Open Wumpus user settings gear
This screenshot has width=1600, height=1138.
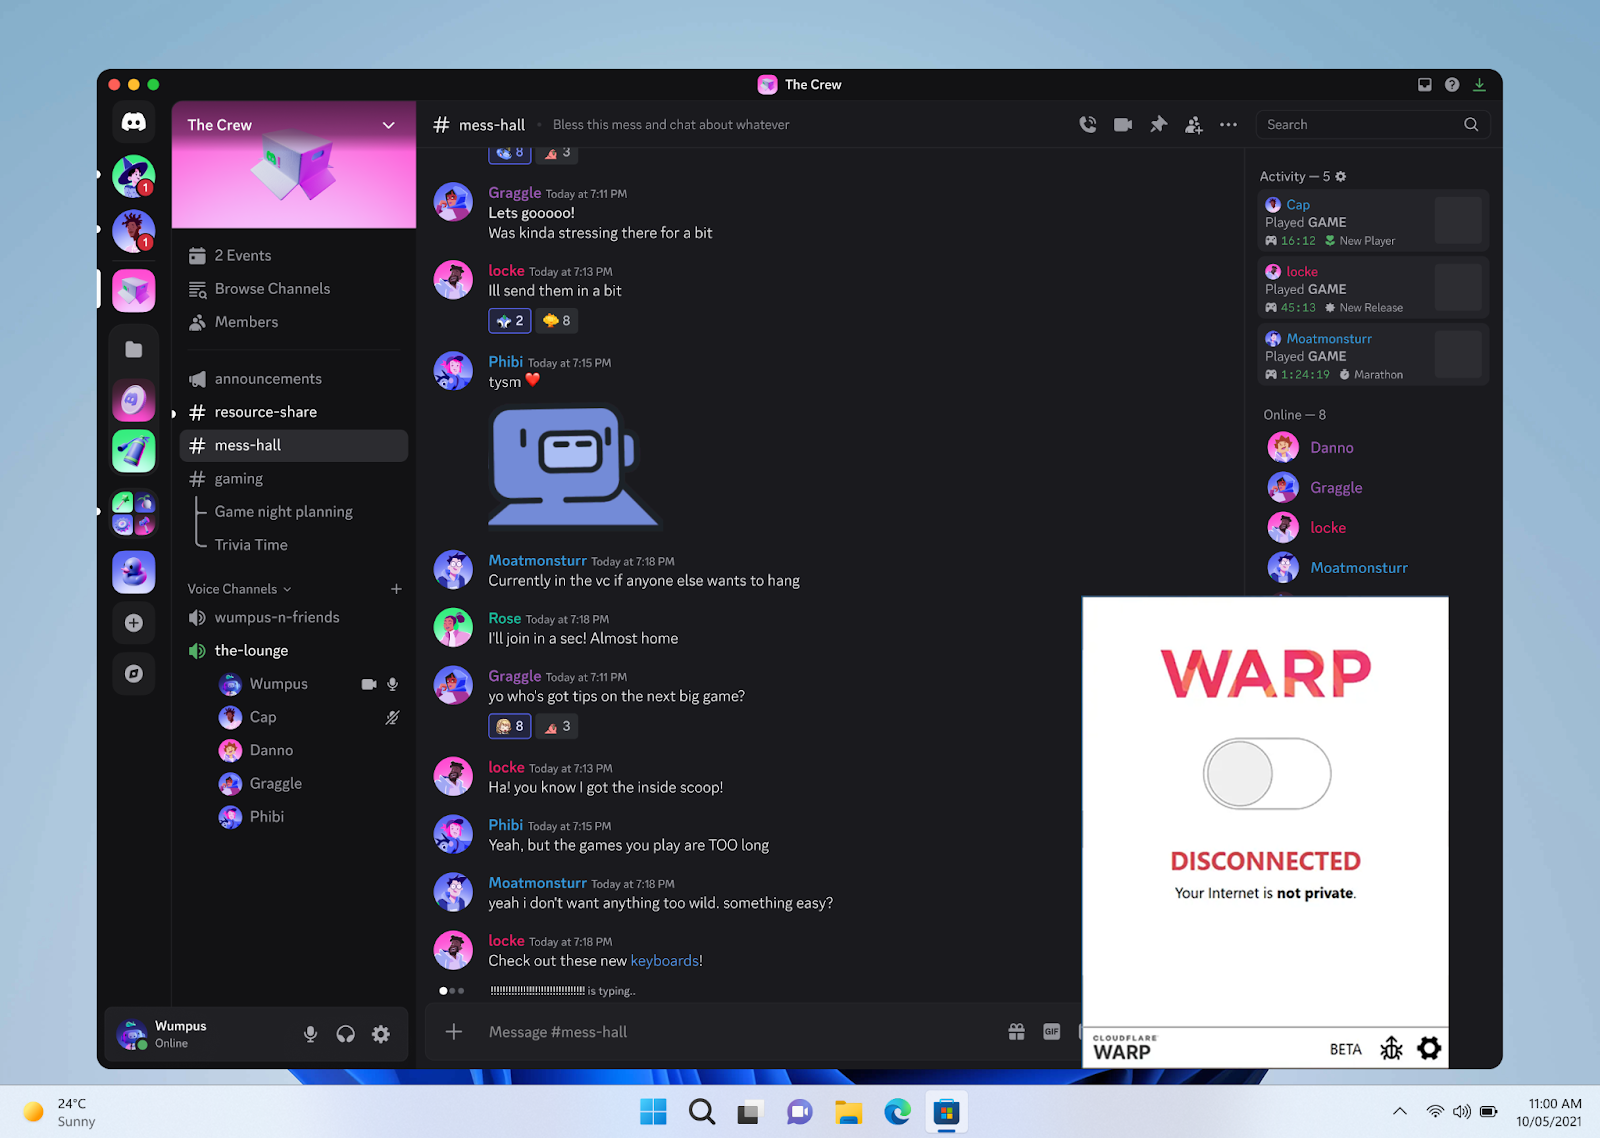click(380, 1034)
